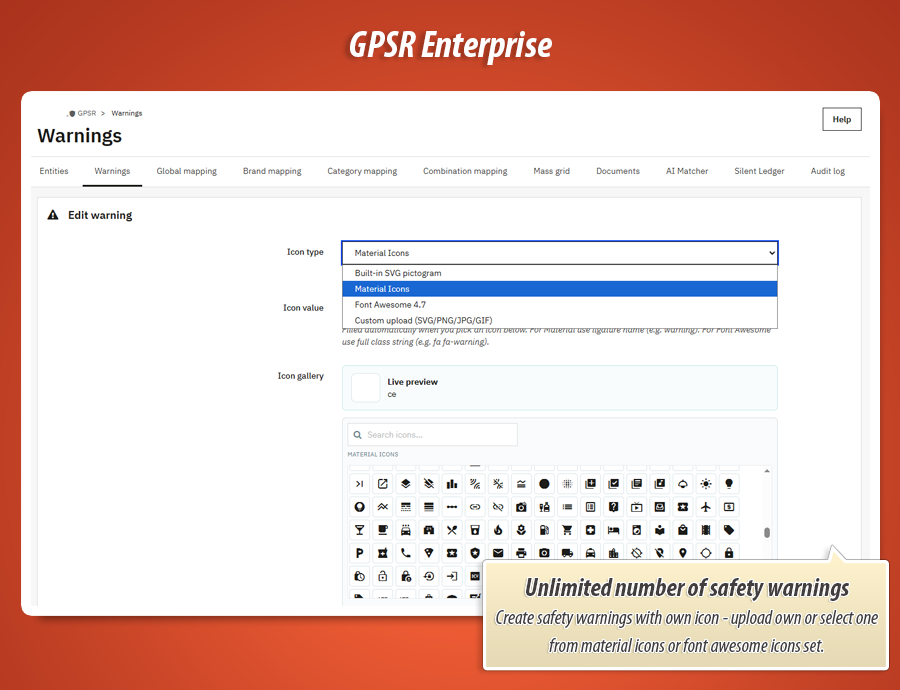Select the map pin location icon
This screenshot has height=690, width=900.
(682, 553)
